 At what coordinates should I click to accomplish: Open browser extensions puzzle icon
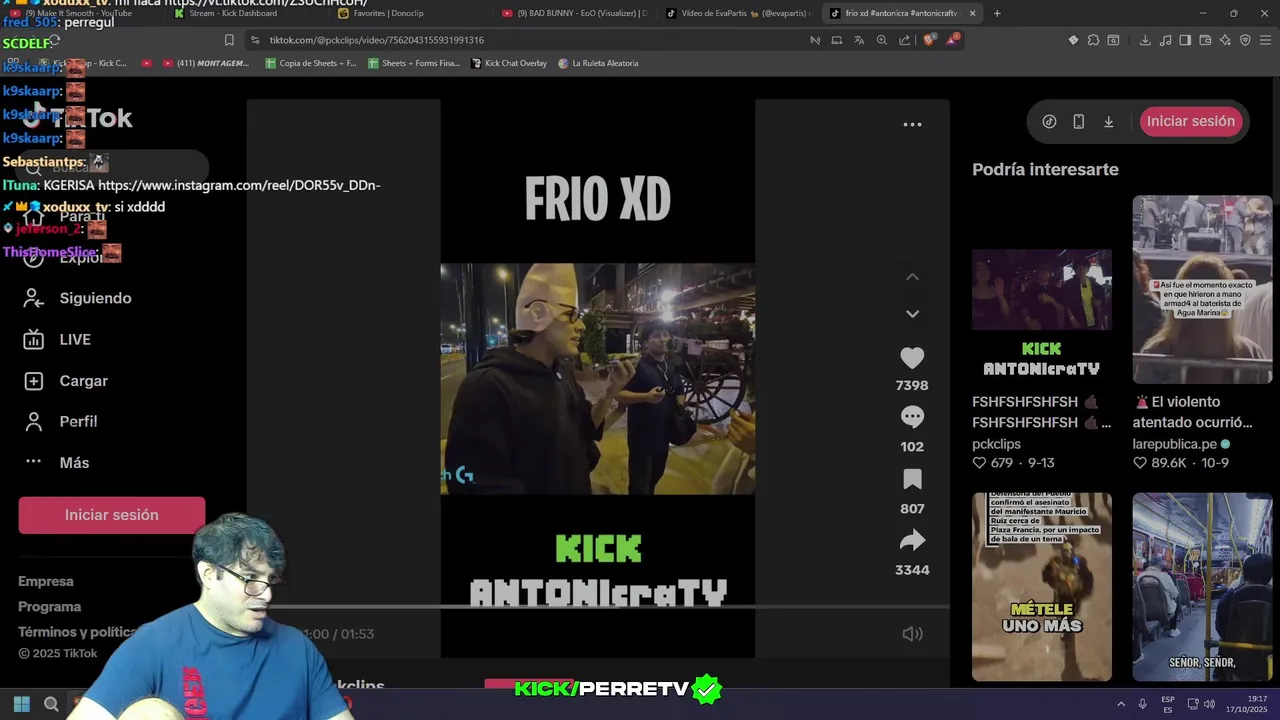1093,40
